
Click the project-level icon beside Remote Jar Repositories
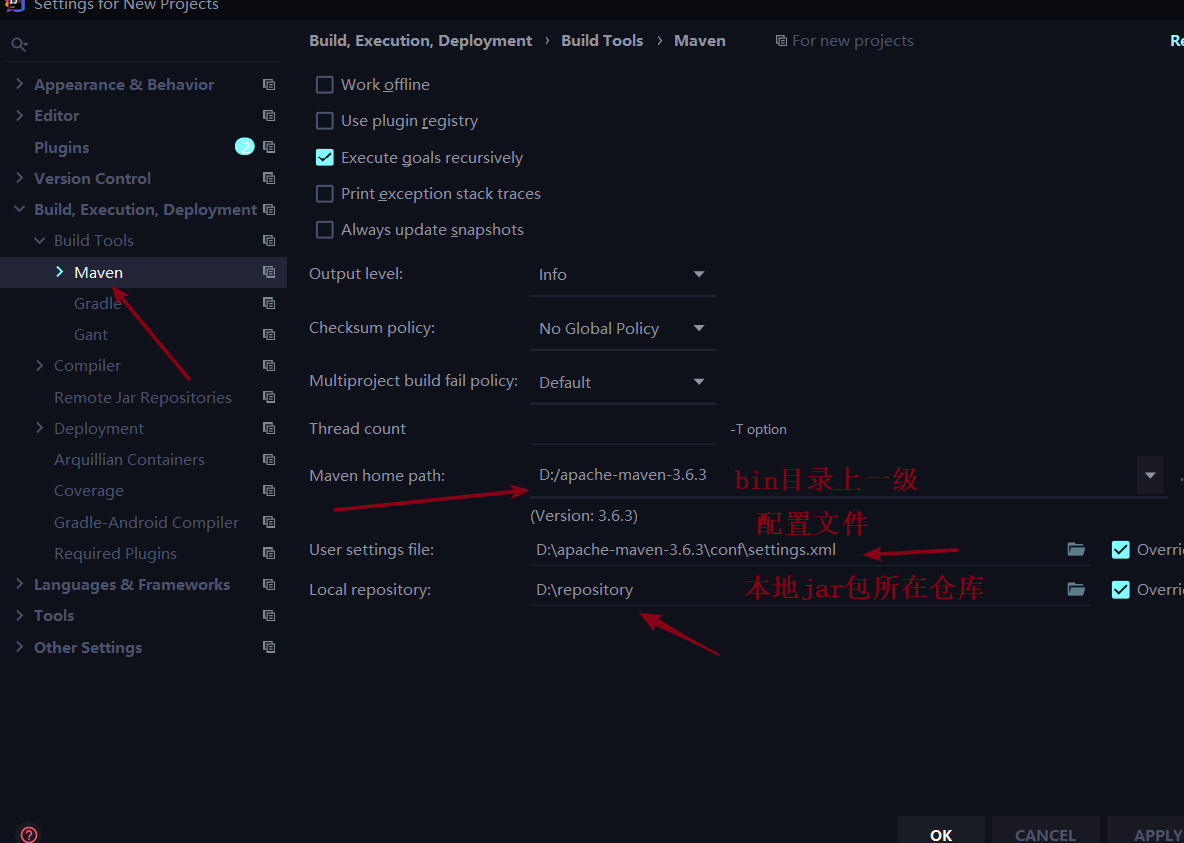coord(269,397)
